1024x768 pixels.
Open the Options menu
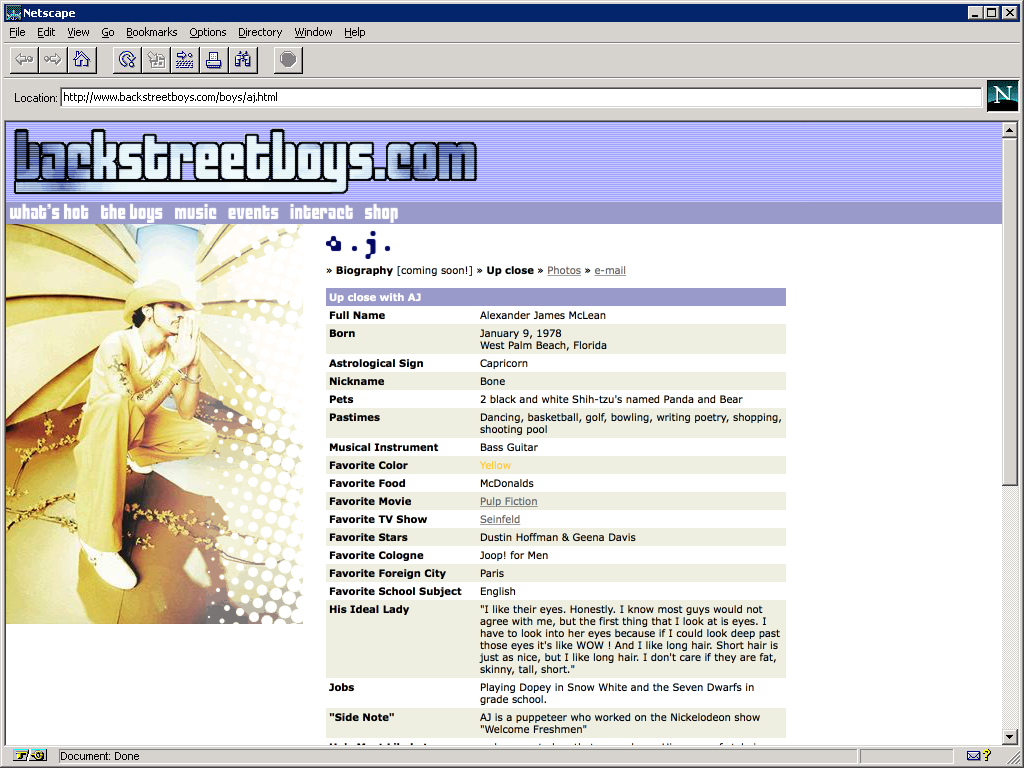208,32
